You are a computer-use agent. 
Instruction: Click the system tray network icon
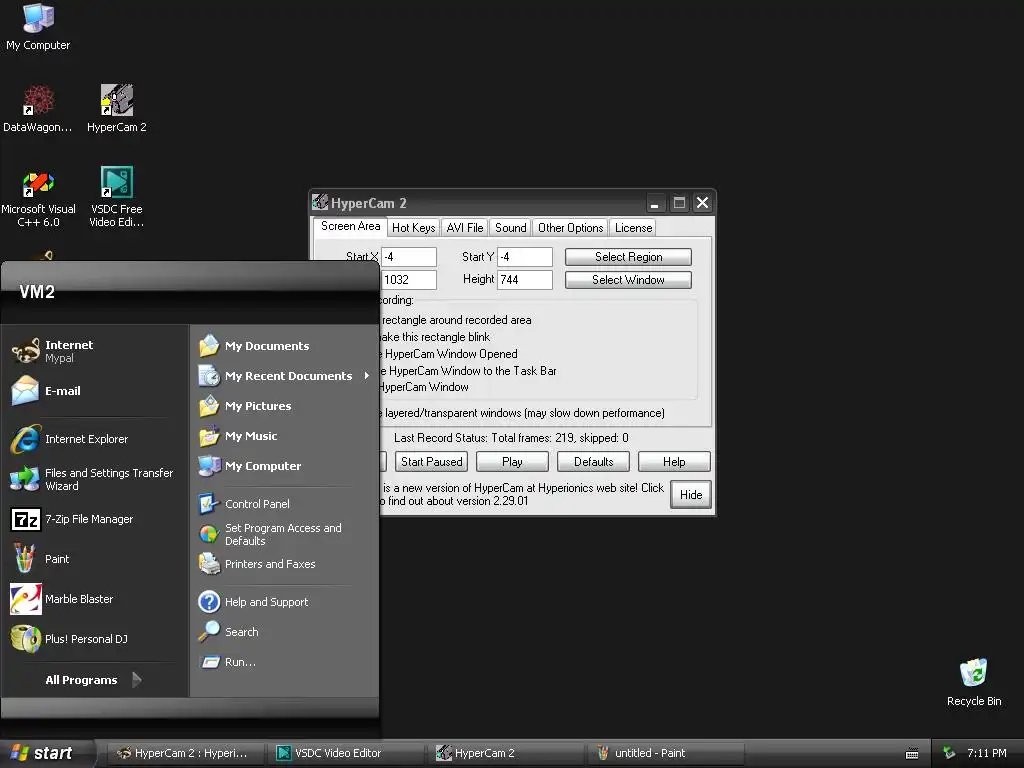[x=950, y=754]
